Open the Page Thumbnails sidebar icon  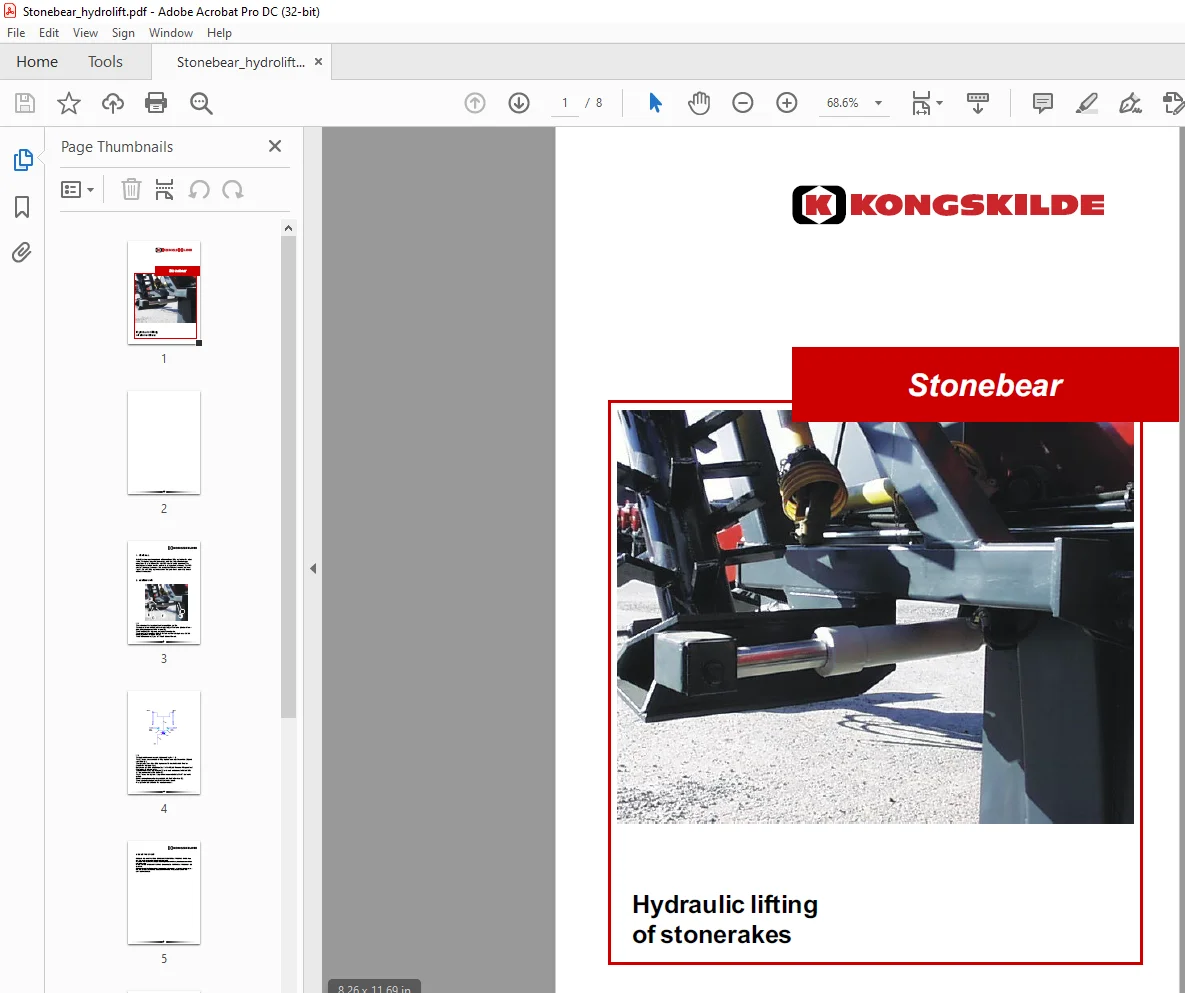[x=23, y=160]
